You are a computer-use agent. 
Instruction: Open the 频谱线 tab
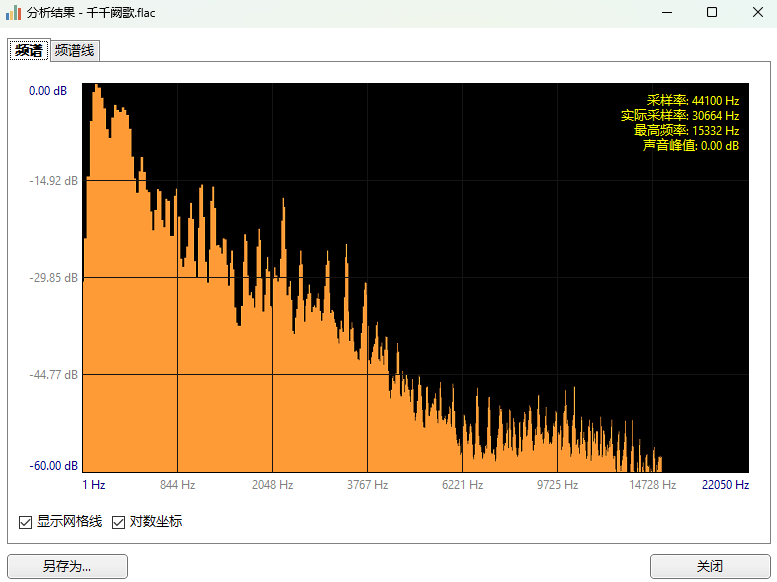tap(74, 51)
